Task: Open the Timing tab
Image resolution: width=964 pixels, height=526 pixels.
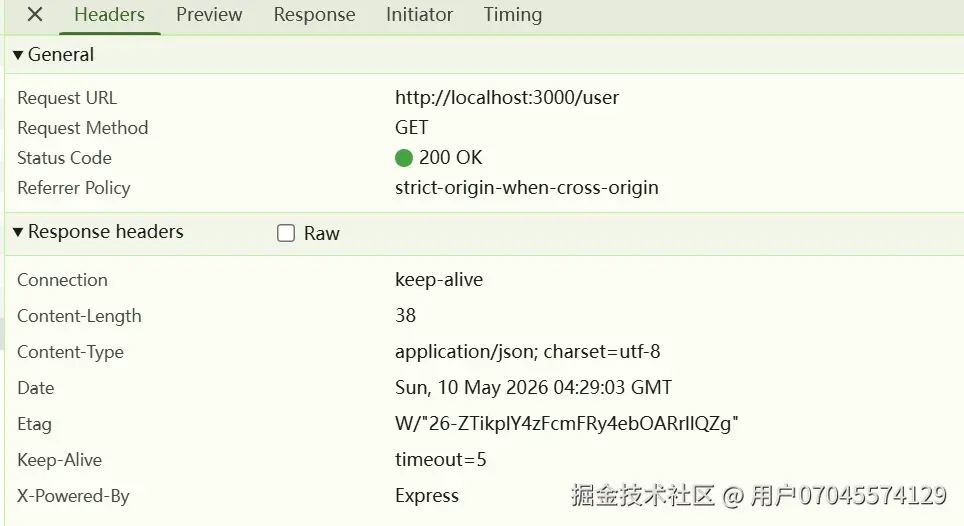Action: [513, 14]
